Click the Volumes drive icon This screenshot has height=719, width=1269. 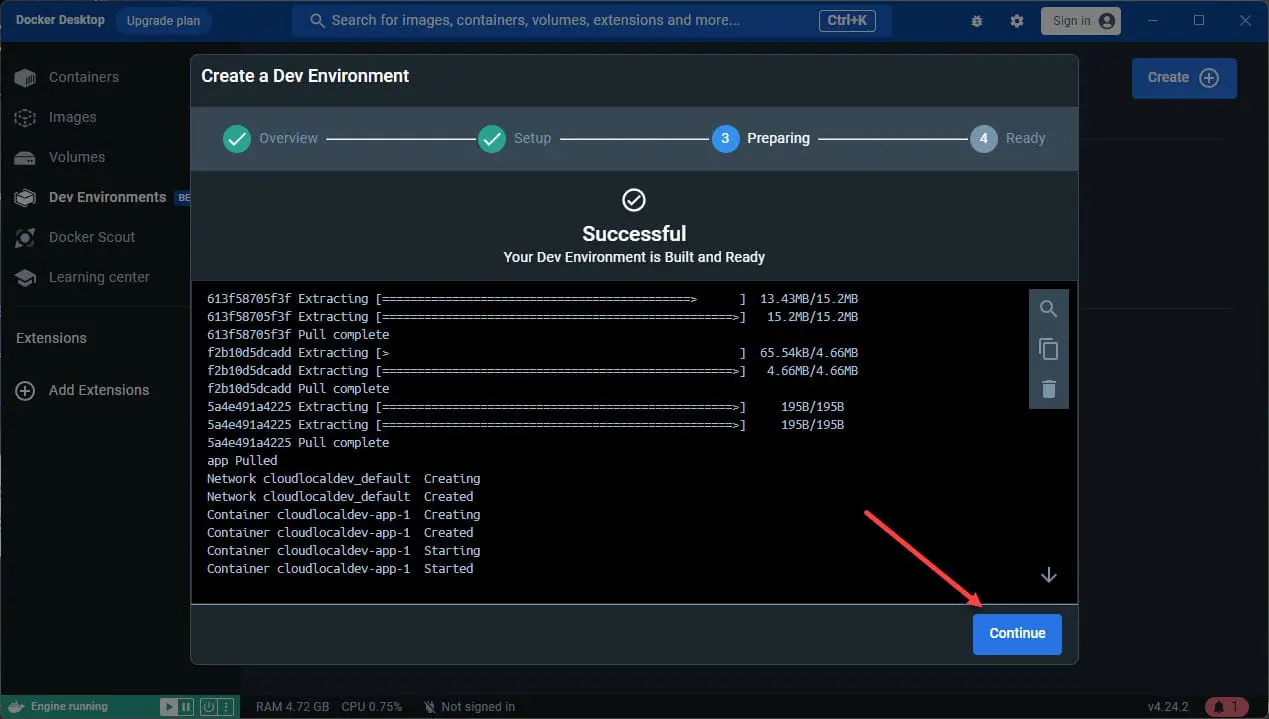[x=25, y=157]
